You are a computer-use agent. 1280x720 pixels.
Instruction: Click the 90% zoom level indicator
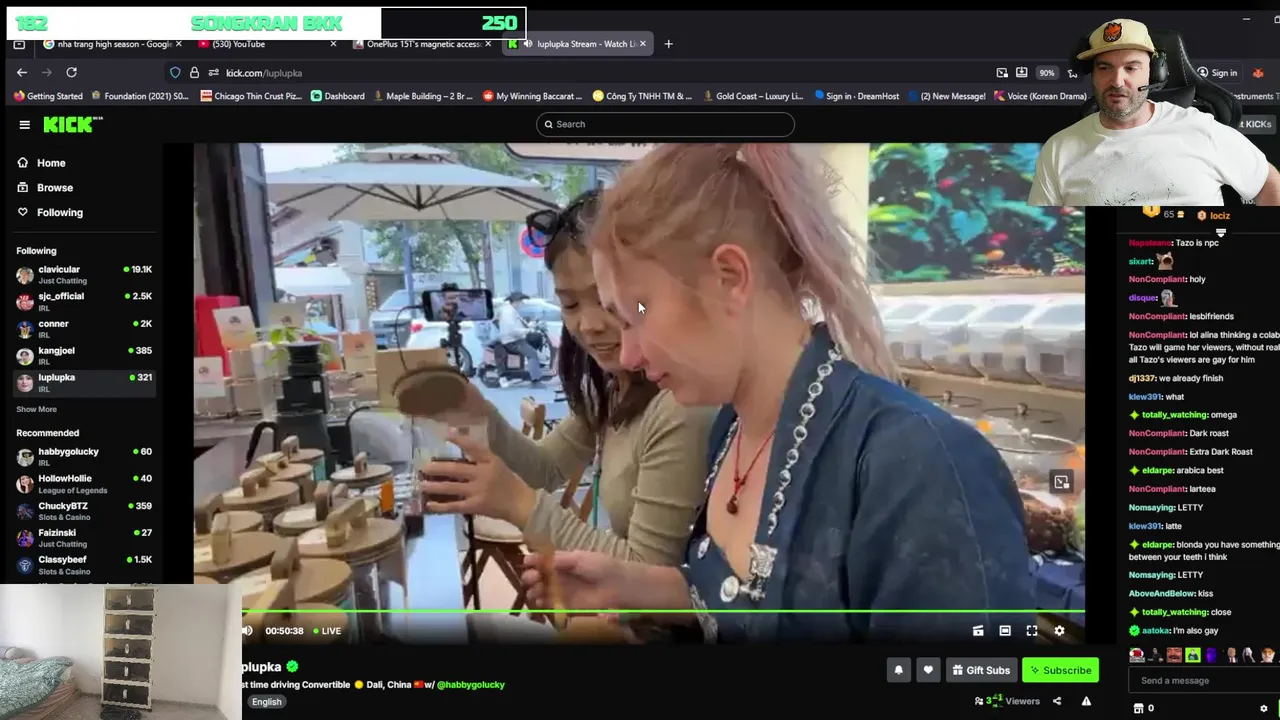coord(1046,73)
